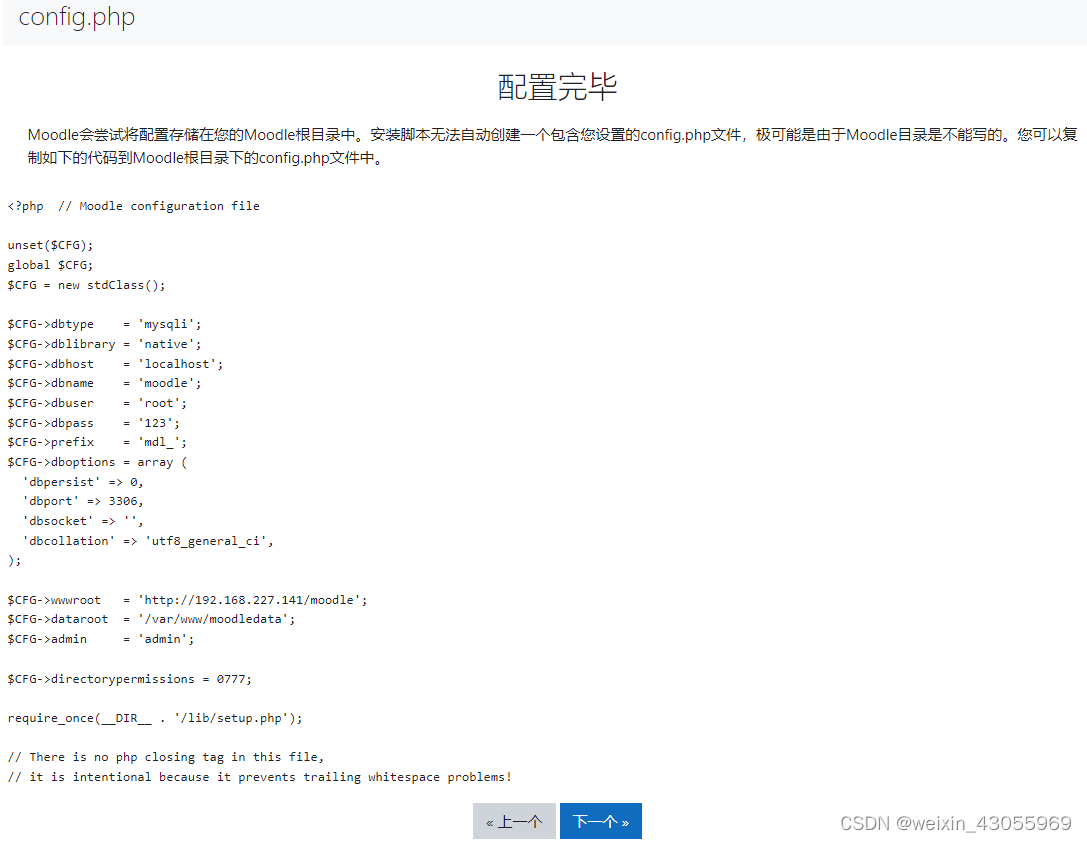
Task: Click the 'dbcollation' => 'utf8_general_ci' line
Action: [148, 541]
